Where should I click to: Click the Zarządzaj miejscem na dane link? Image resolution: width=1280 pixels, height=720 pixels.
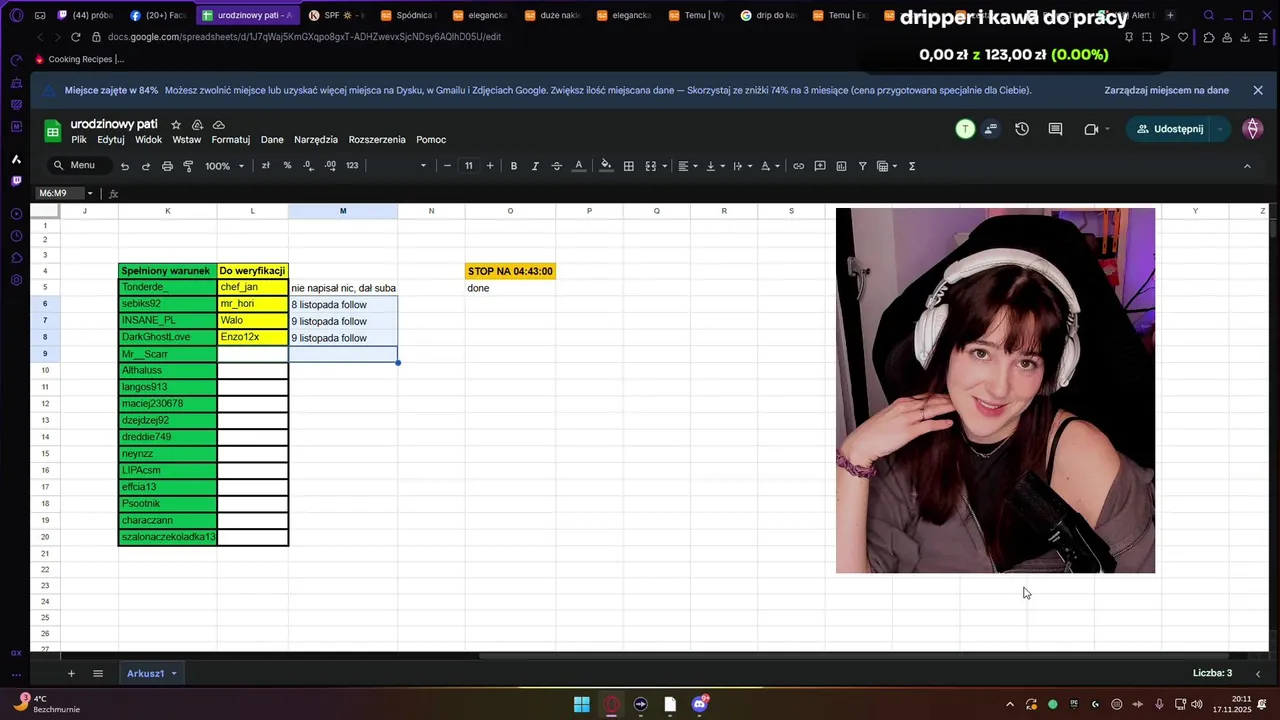pos(1166,90)
